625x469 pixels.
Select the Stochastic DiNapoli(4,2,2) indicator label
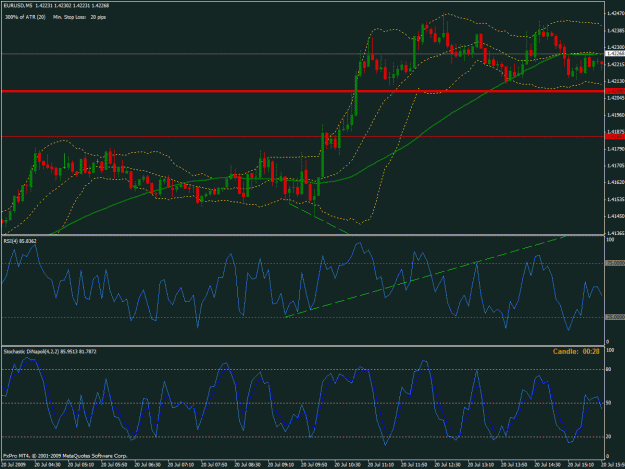(50, 351)
